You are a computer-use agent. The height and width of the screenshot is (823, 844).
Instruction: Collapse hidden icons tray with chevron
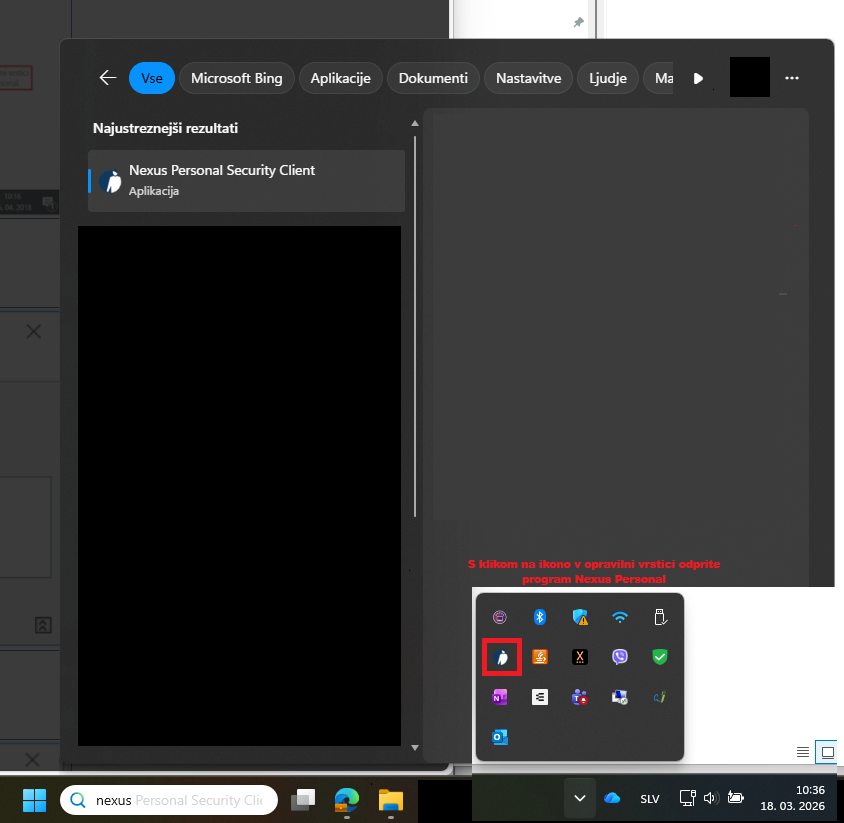pyautogui.click(x=579, y=798)
